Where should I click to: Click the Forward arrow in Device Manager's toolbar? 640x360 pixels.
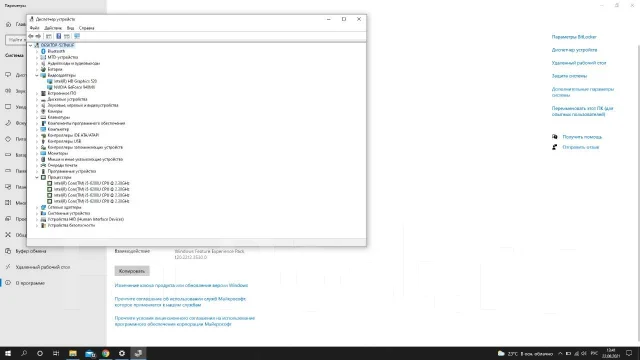pos(38,36)
